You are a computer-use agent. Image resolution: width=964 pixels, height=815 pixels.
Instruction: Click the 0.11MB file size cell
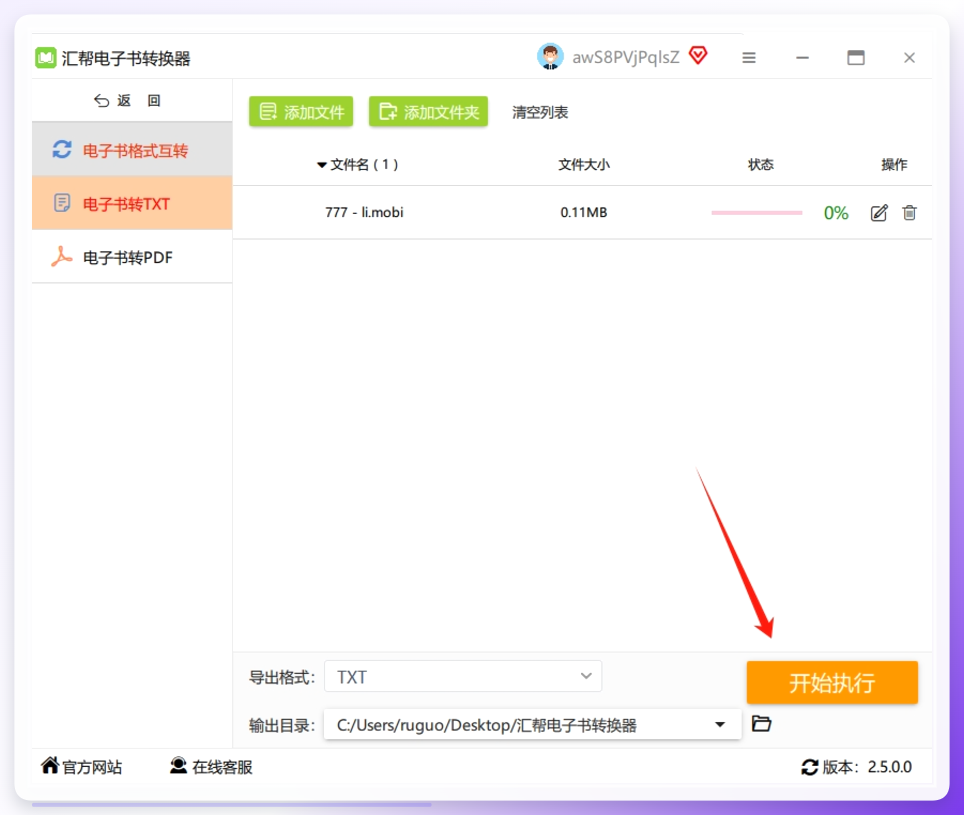click(583, 213)
